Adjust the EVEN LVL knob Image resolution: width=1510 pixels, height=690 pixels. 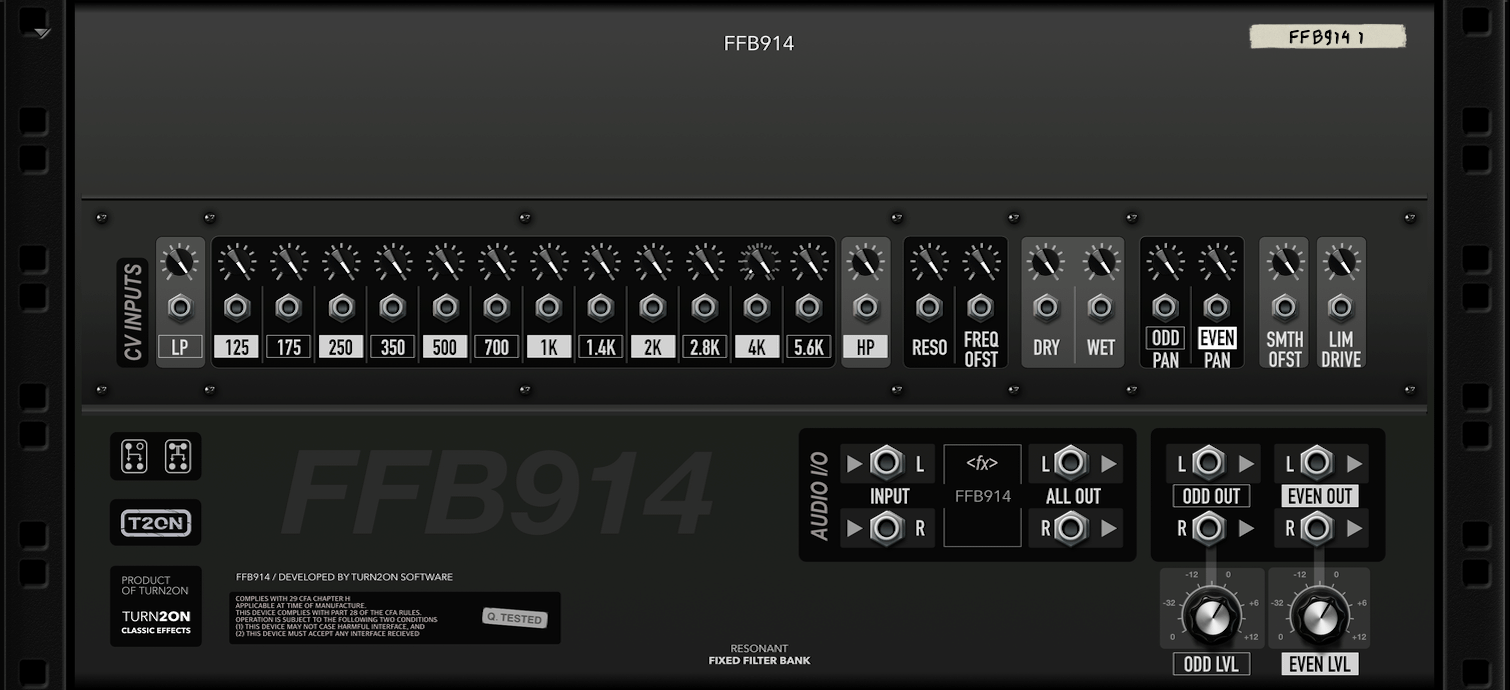pos(1319,615)
